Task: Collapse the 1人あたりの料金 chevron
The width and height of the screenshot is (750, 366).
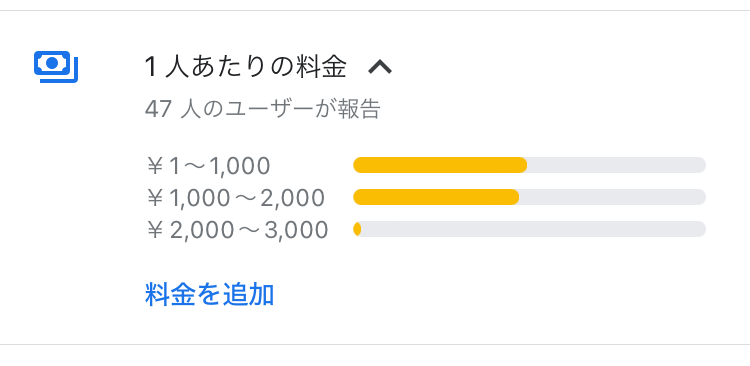Action: point(380,67)
